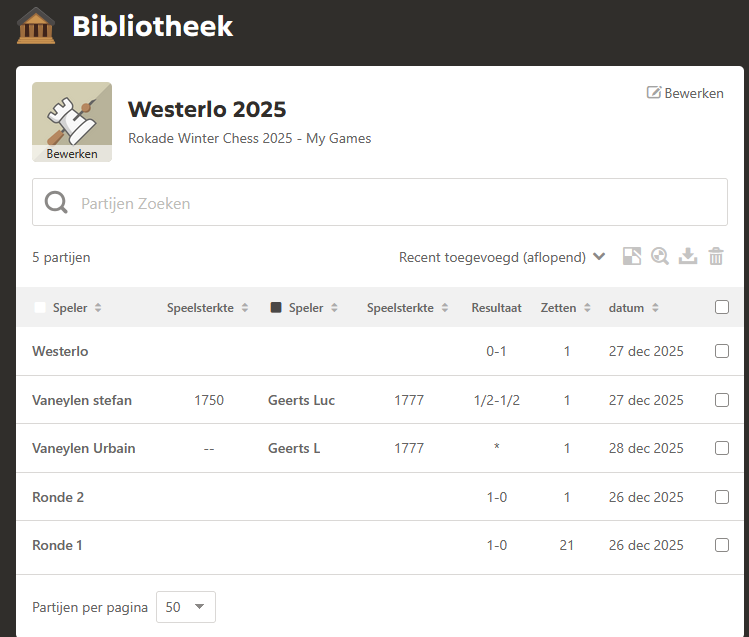Image resolution: width=749 pixels, height=637 pixels.
Task: Click the trash delete icon
Action: click(x=716, y=257)
